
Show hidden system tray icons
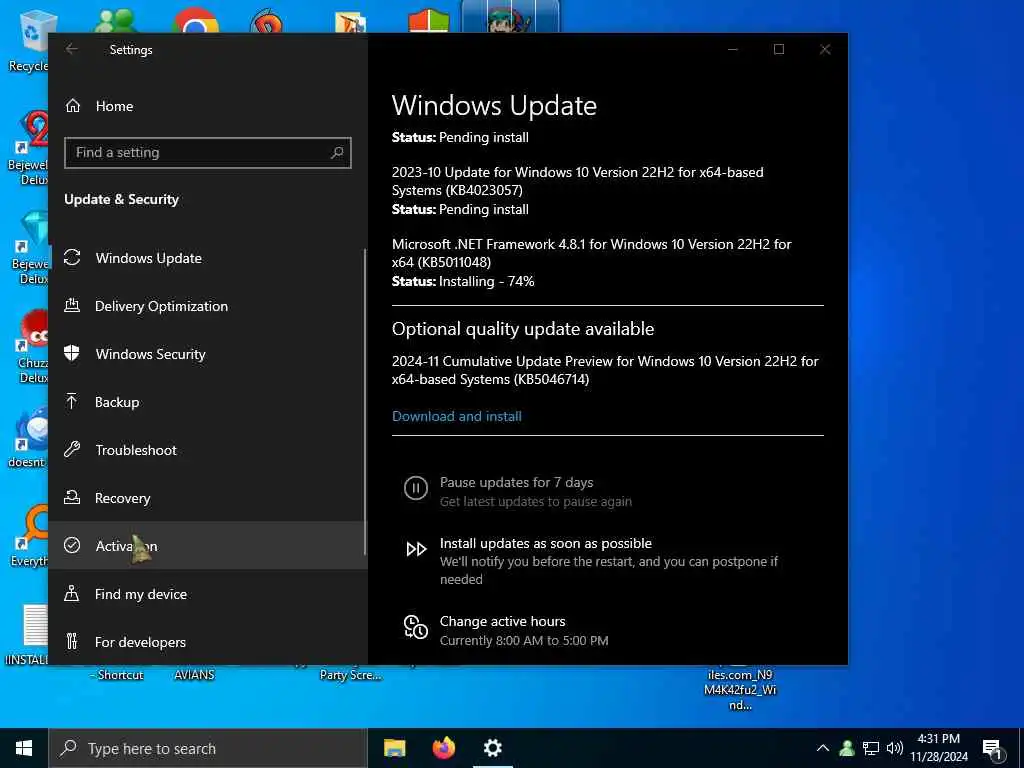coord(823,748)
